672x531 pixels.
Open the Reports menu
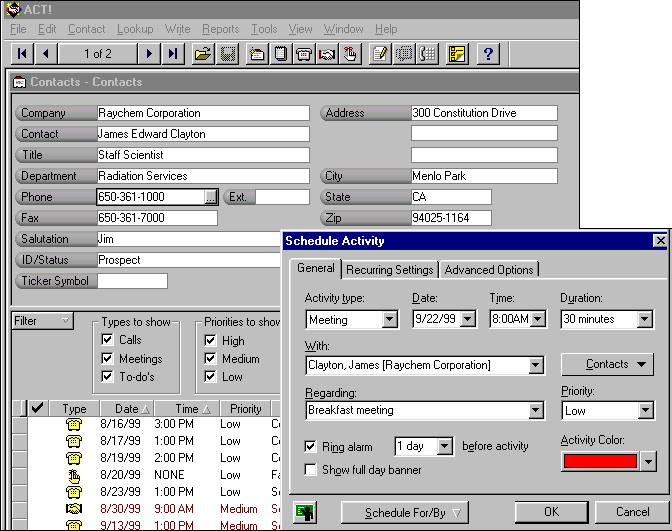coord(221,29)
